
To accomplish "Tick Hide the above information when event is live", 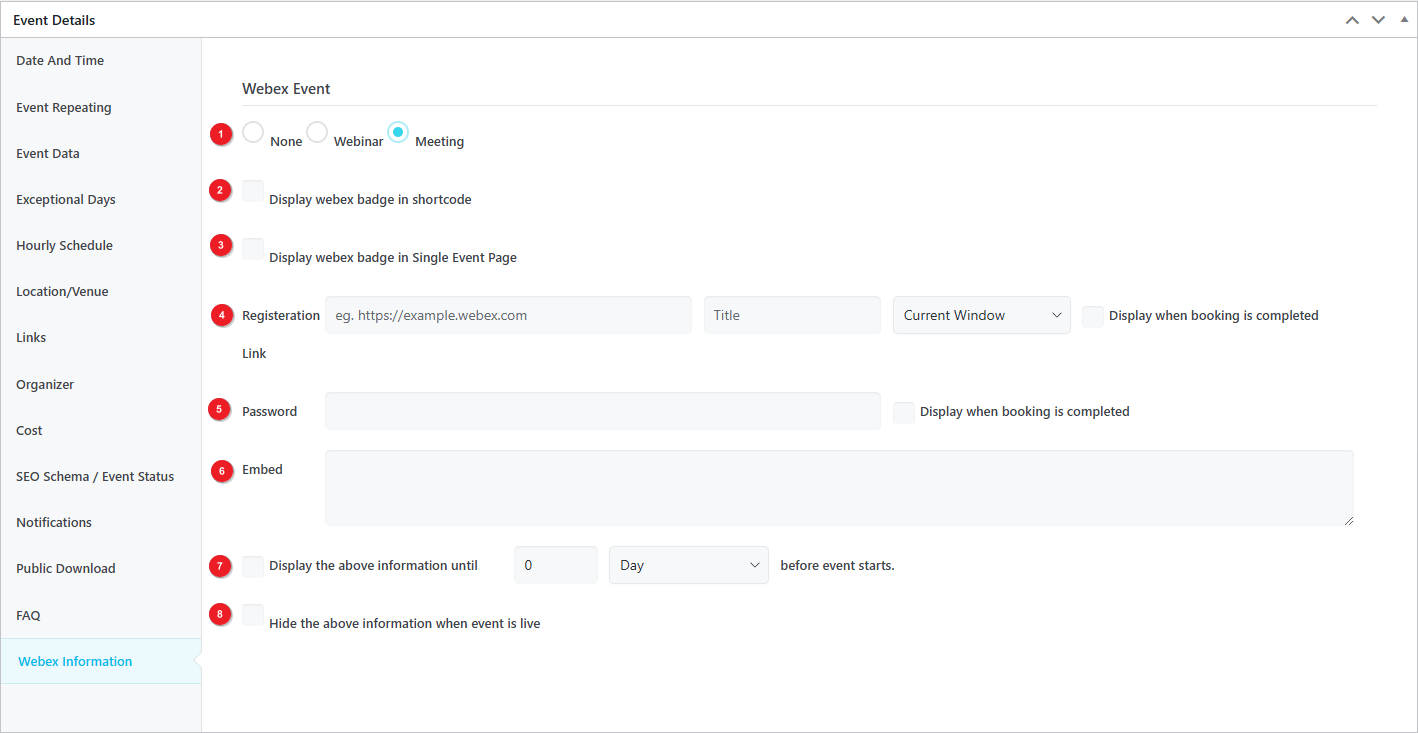I will point(253,615).
